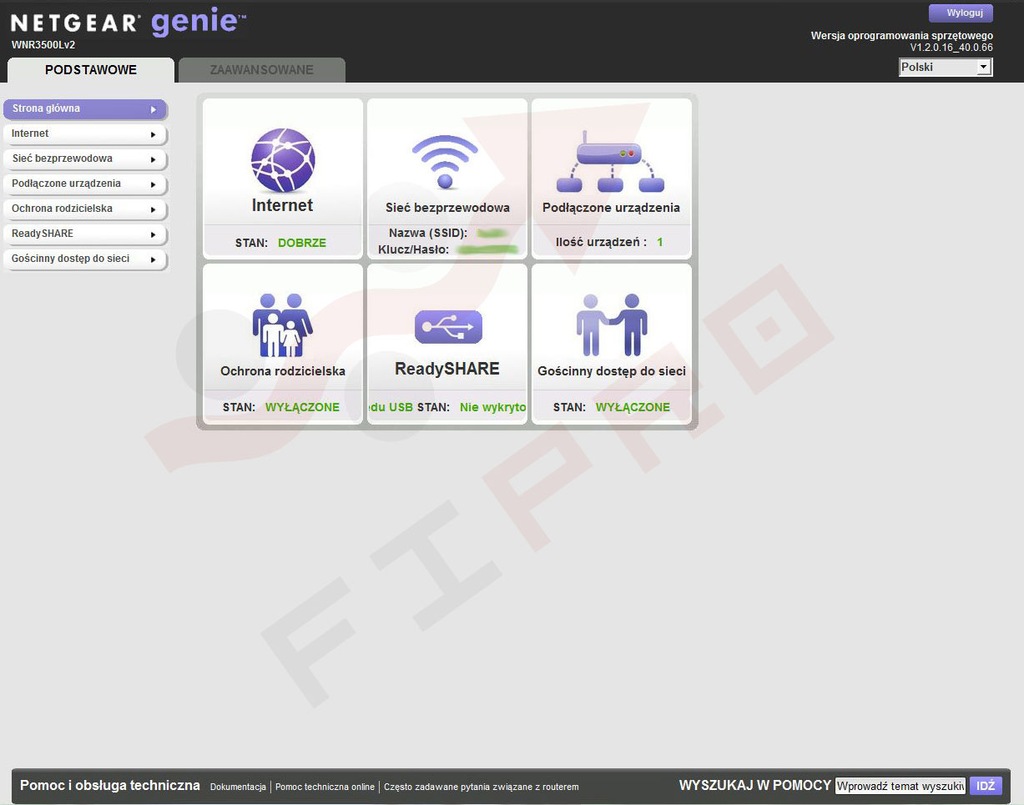The width and height of the screenshot is (1024, 805).
Task: Select Internet in the sidebar menu
Action: point(85,134)
